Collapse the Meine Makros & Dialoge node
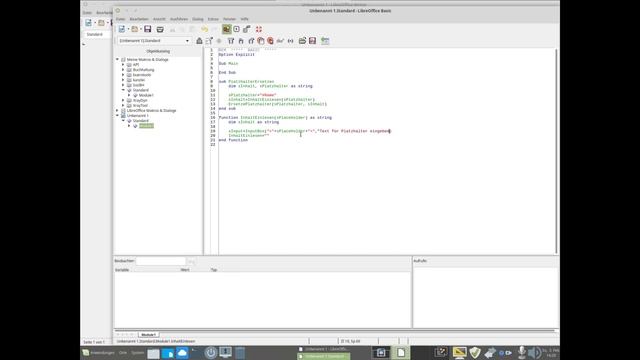640x360 pixels. click(x=117, y=60)
